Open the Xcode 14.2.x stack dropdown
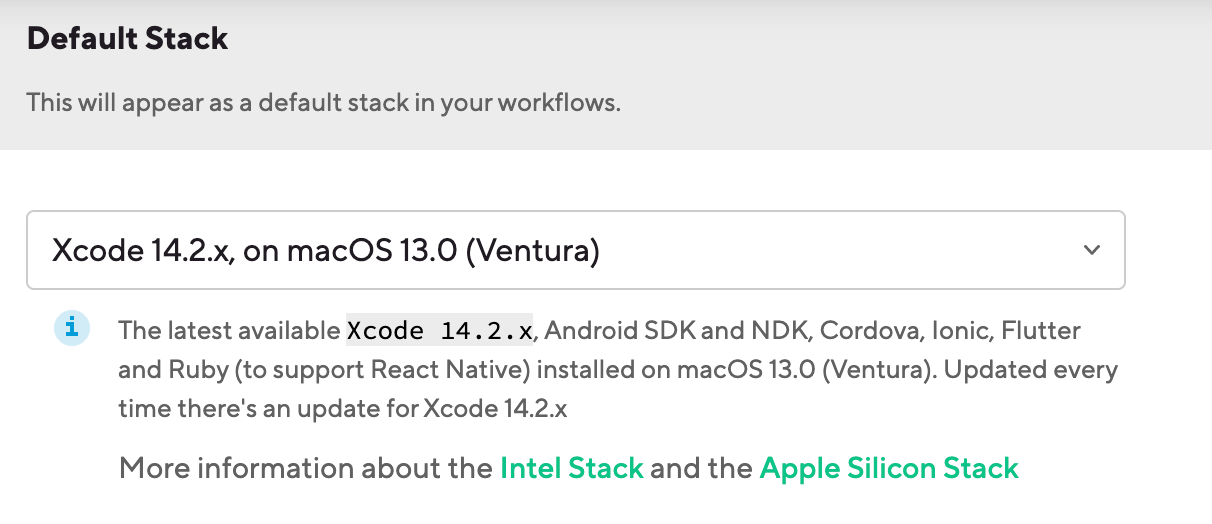The height and width of the screenshot is (524, 1212). coord(575,250)
